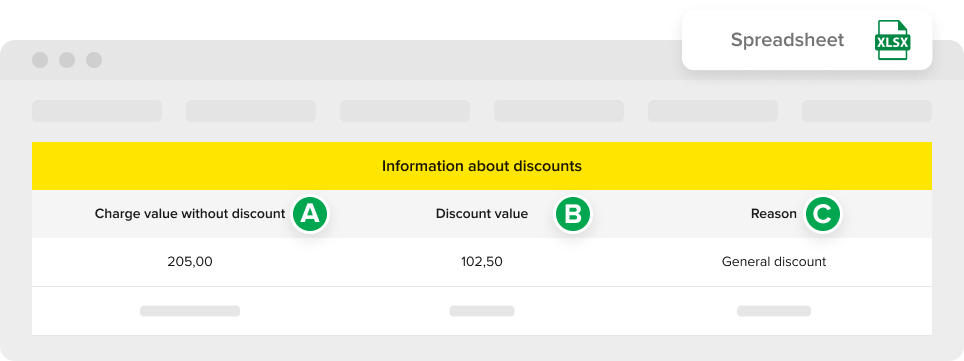Click the General discount cell
The width and height of the screenshot is (964, 361).
[x=774, y=262]
